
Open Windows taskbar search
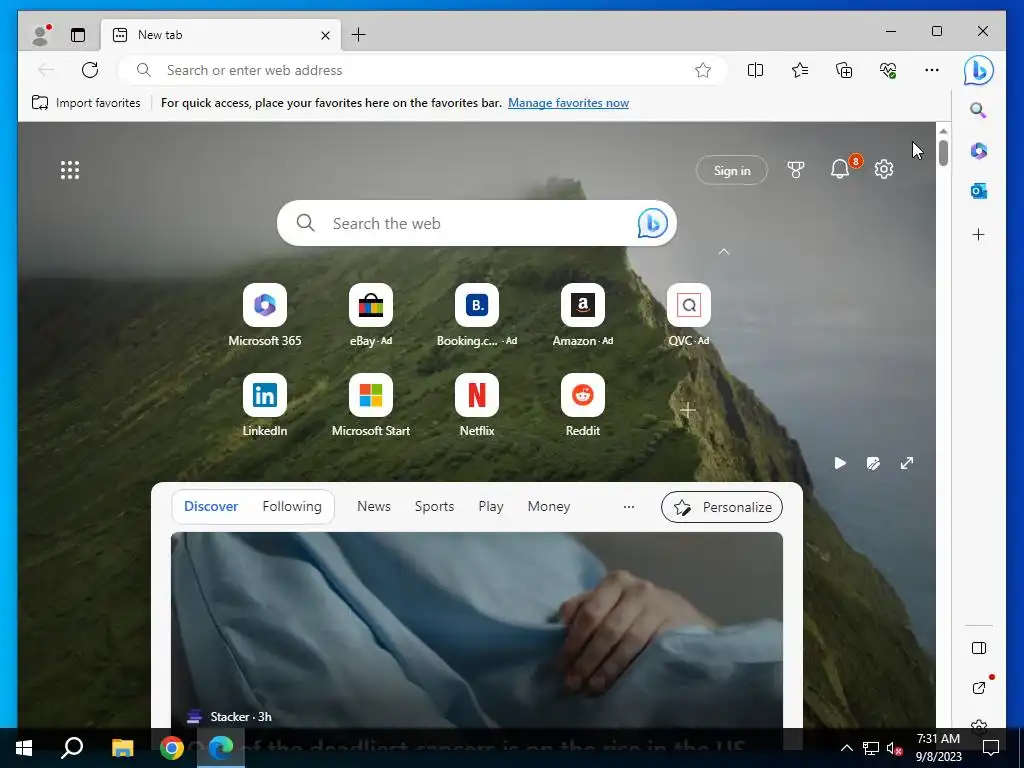pyautogui.click(x=72, y=748)
